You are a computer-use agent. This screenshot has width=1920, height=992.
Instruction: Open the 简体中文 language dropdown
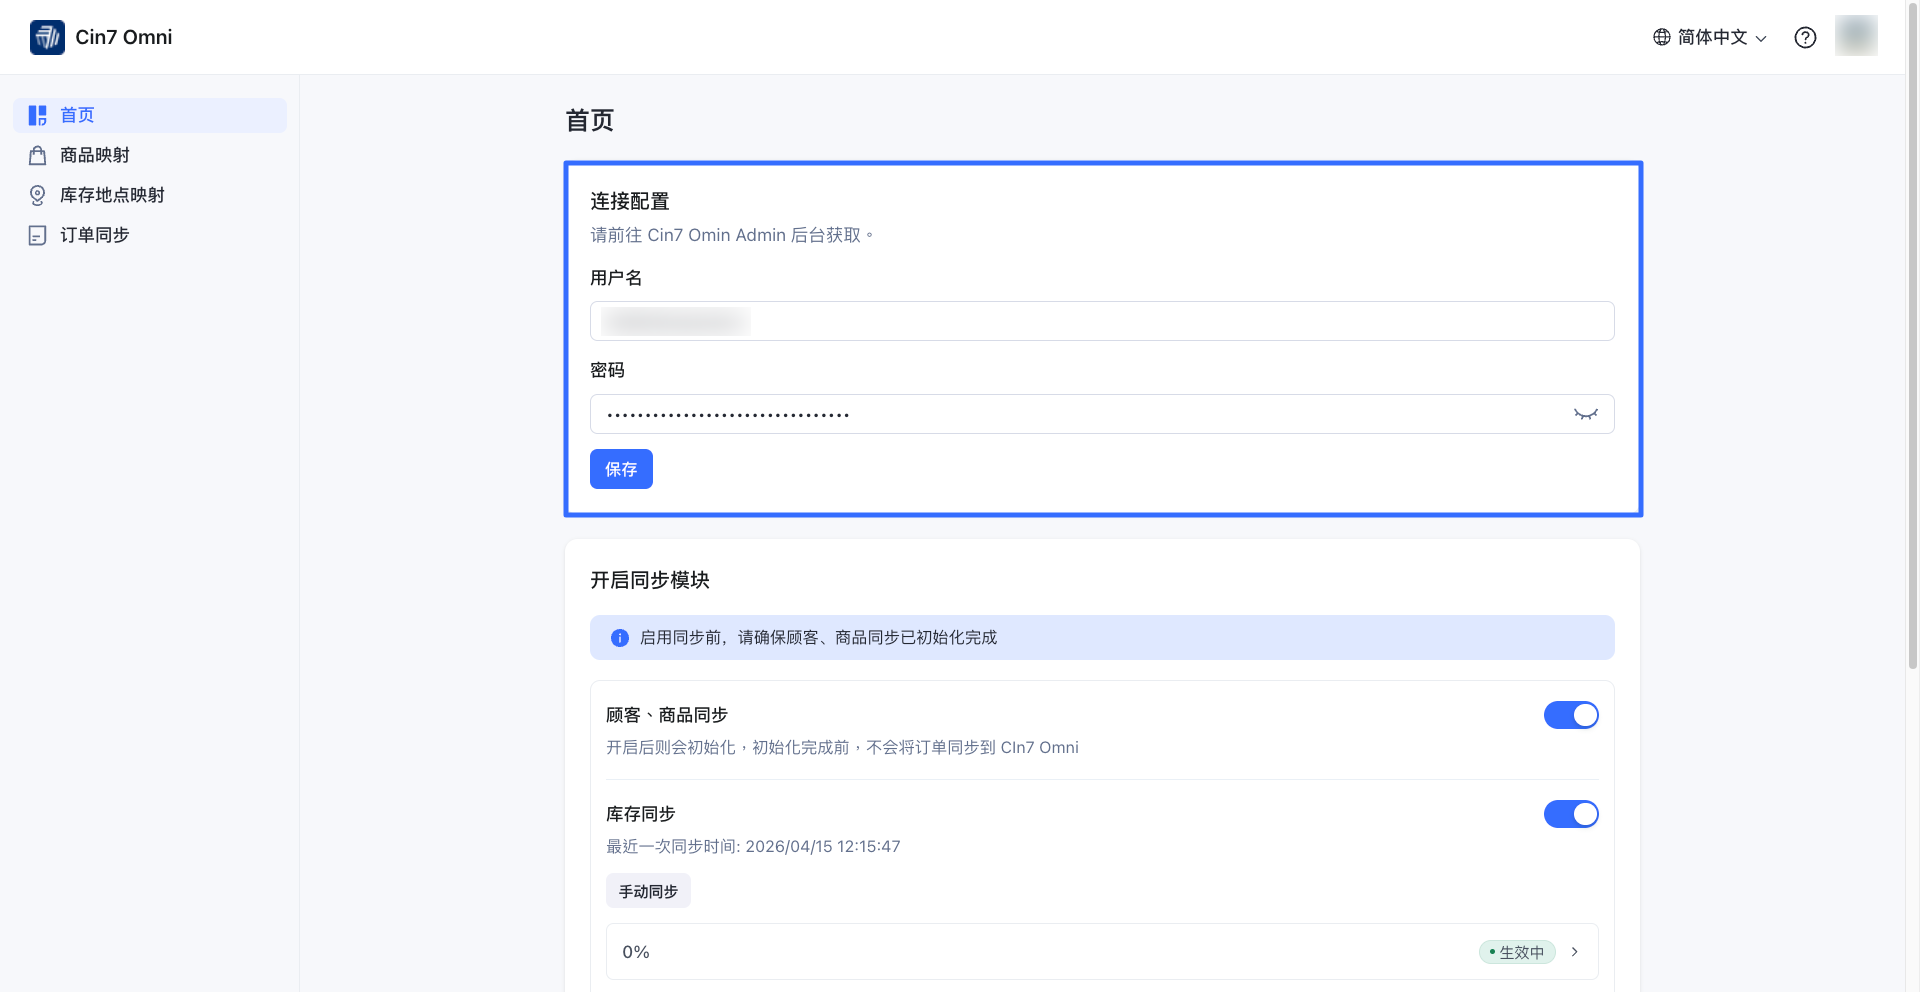coord(1711,37)
